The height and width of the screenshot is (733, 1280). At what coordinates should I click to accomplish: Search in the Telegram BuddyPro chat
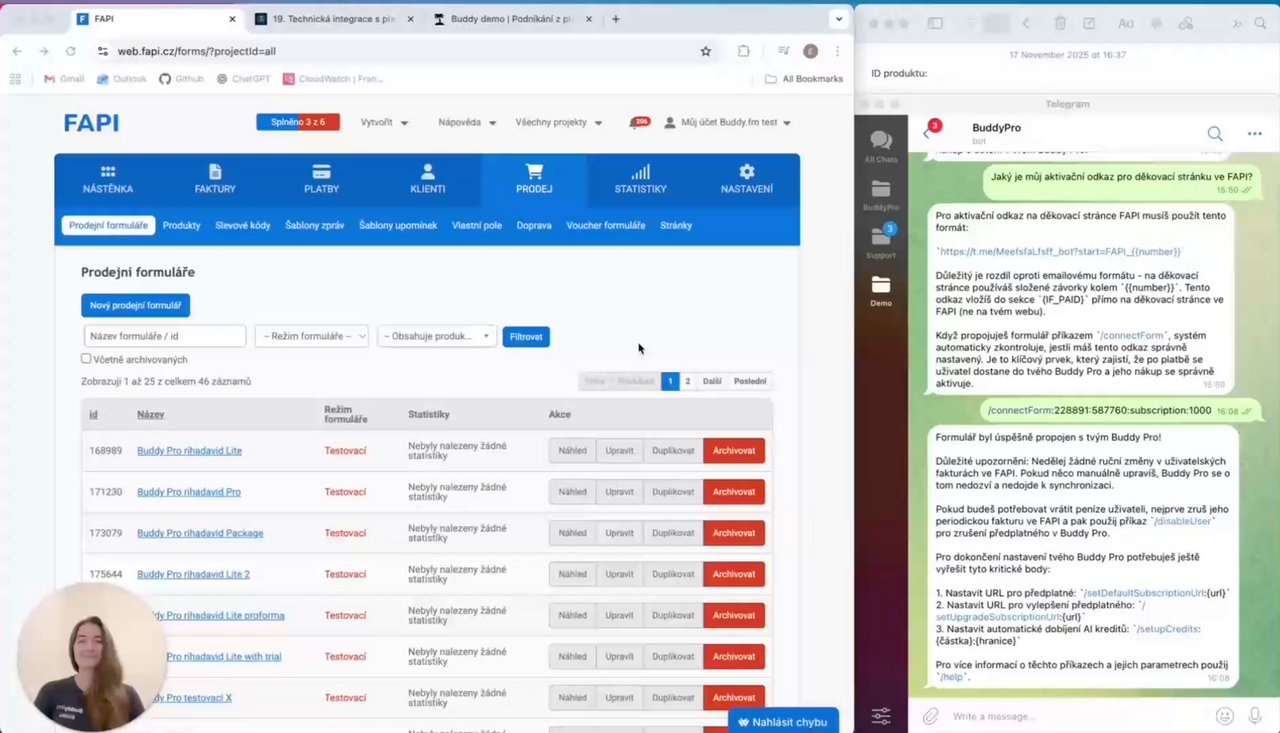click(x=1214, y=133)
